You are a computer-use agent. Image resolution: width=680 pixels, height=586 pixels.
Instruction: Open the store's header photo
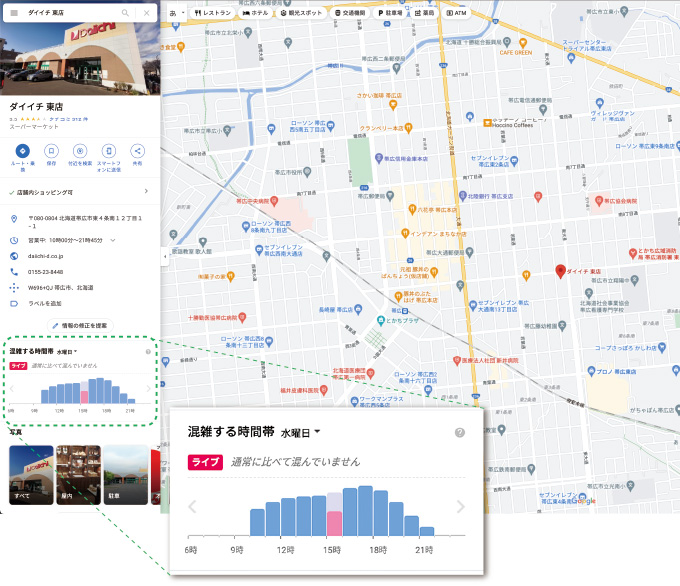click(80, 59)
